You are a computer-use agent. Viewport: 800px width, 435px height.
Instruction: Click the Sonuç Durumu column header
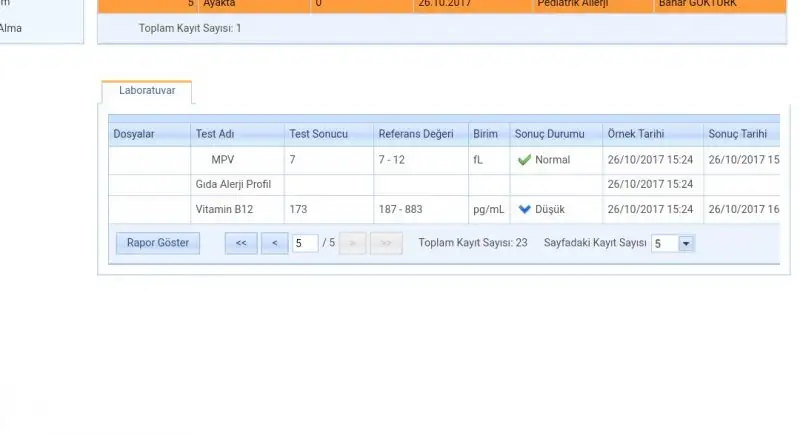[x=548, y=134]
